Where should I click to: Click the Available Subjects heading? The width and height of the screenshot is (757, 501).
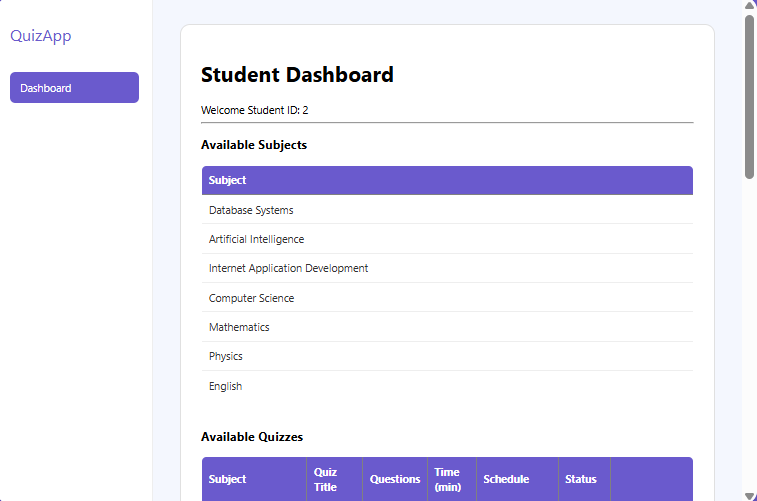pyautogui.click(x=254, y=145)
